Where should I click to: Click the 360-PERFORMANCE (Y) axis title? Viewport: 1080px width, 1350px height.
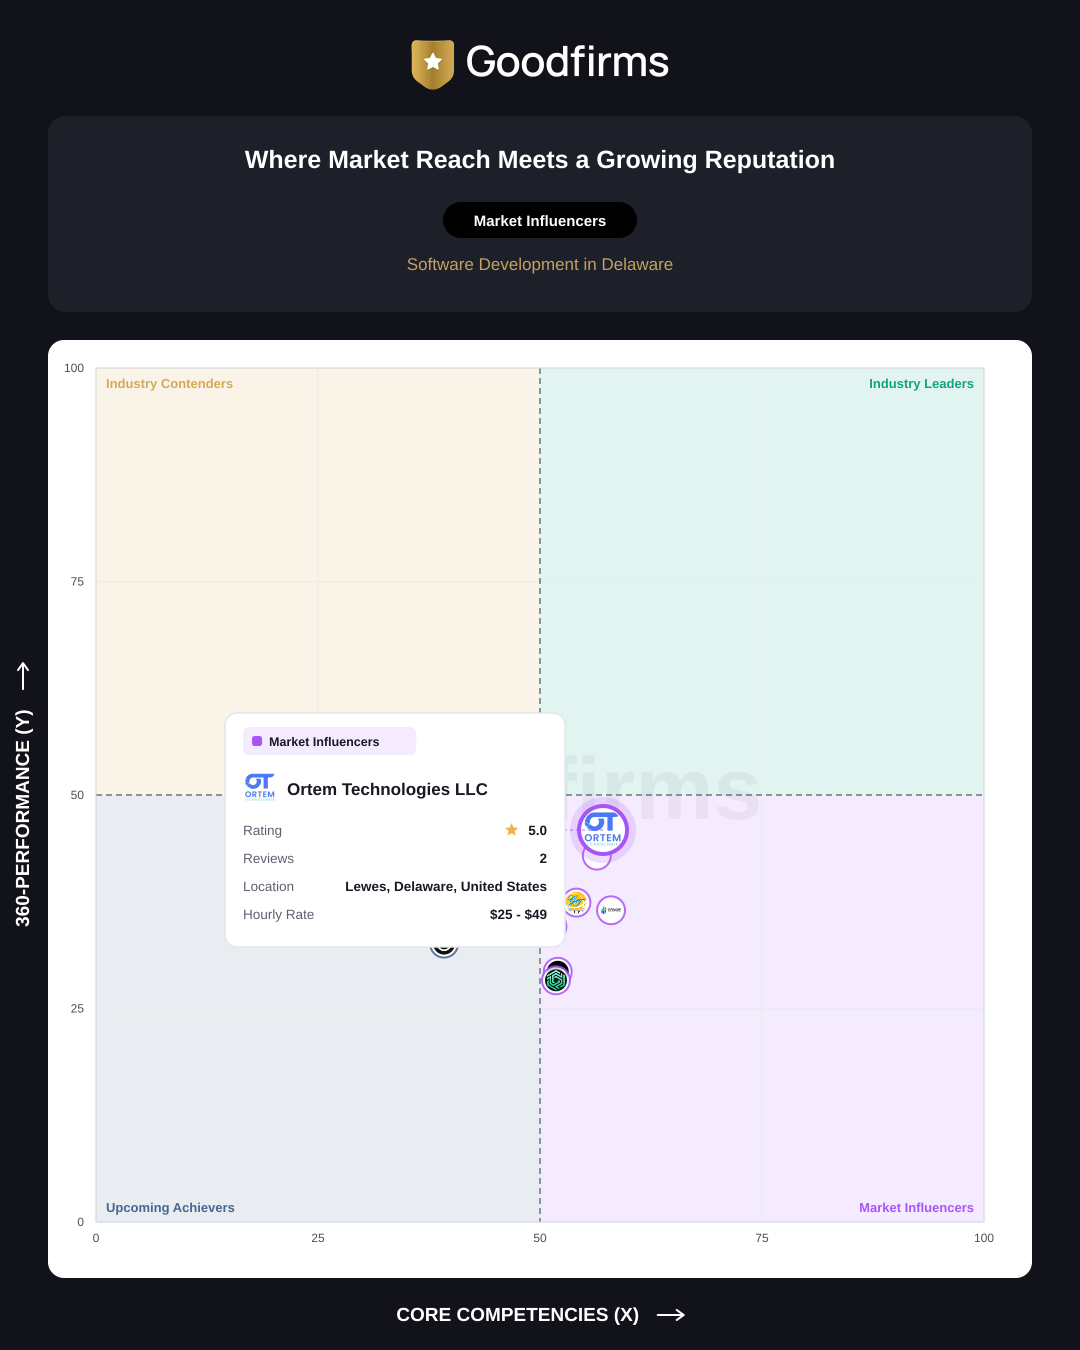coord(23,818)
